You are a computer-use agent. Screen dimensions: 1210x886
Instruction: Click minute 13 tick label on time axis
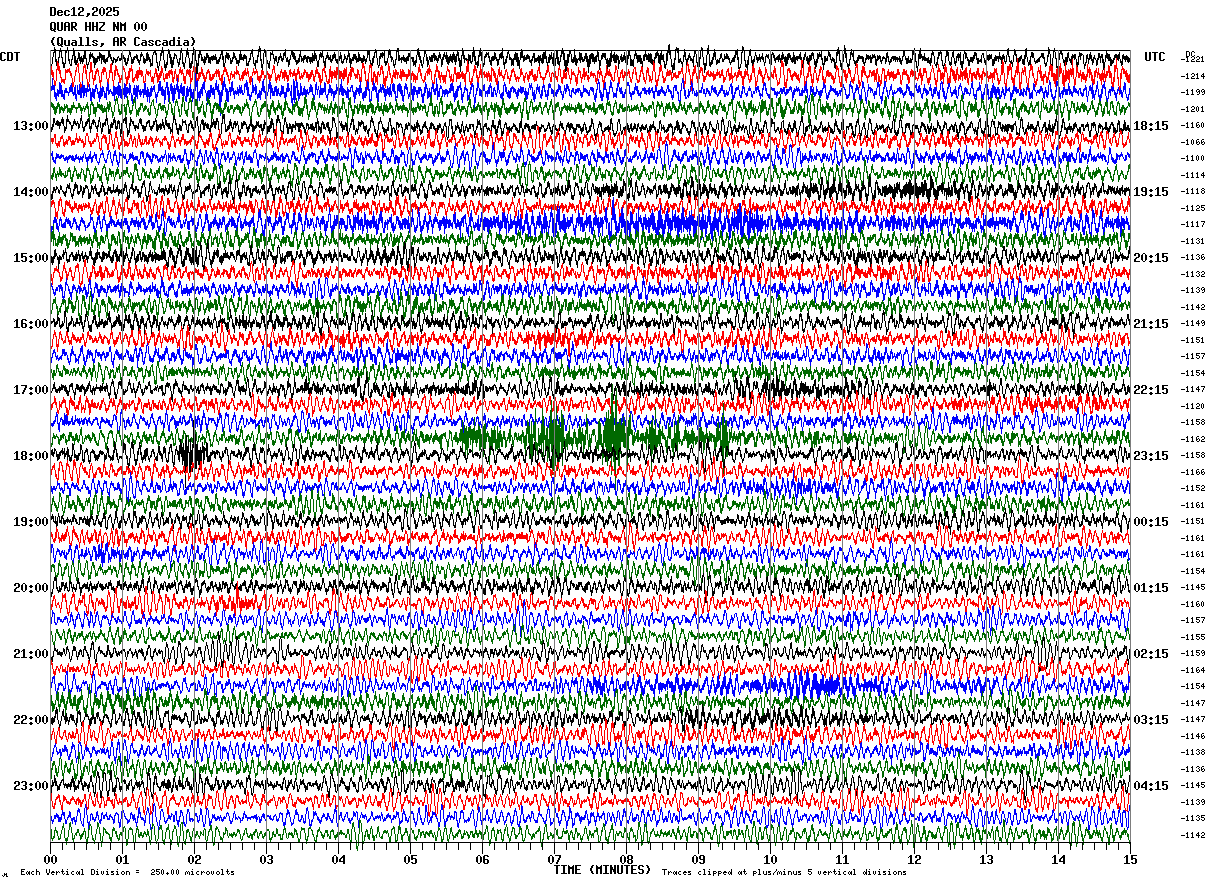(987, 859)
